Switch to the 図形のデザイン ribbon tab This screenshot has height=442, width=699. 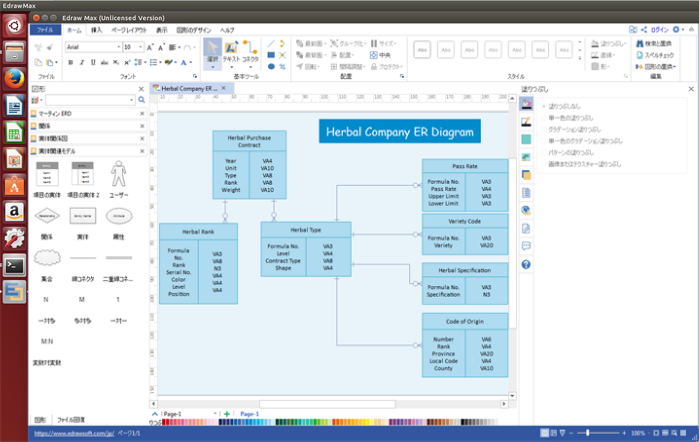194,30
